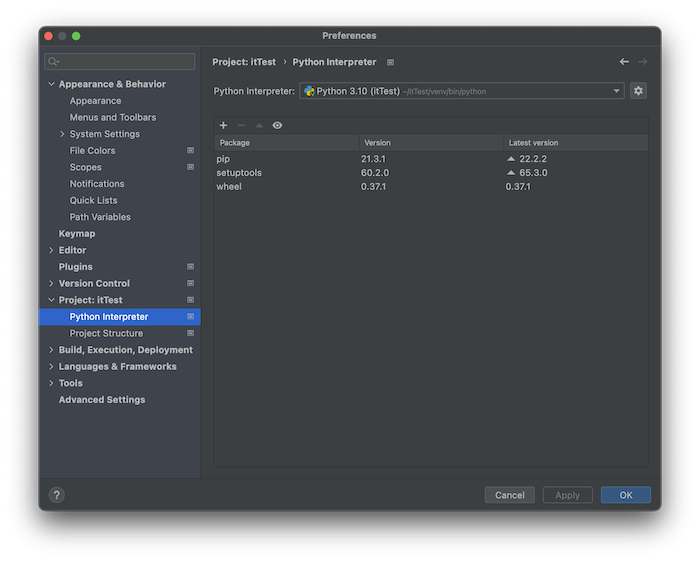Select the pip package row
The image size is (700, 562).
tap(431, 159)
